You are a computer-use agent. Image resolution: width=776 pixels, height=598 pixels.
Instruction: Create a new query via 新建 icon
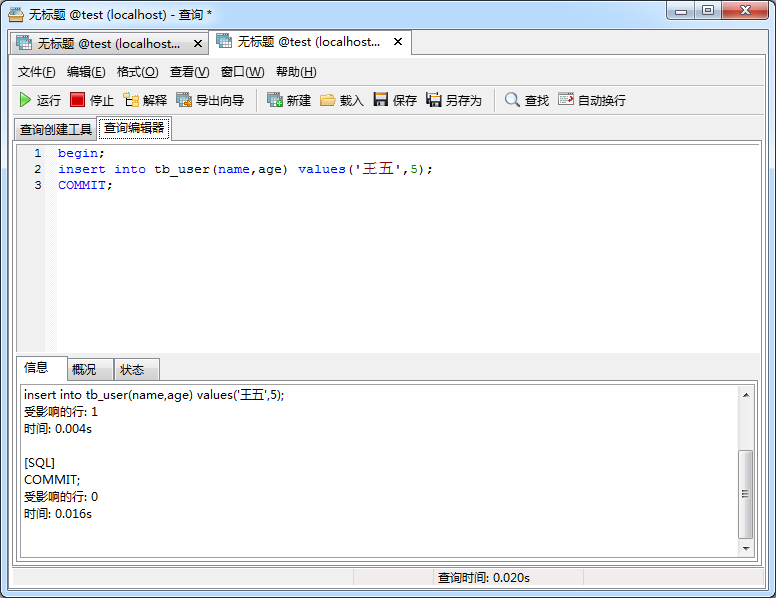[275, 100]
